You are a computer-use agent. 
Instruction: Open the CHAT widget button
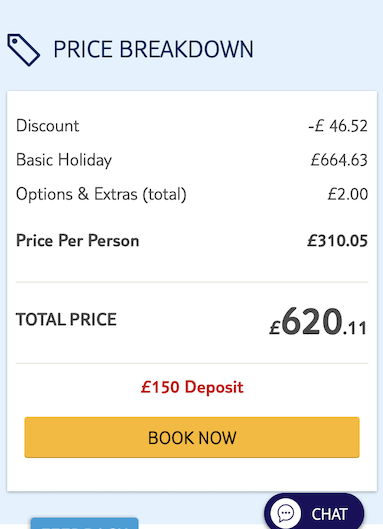click(x=314, y=512)
